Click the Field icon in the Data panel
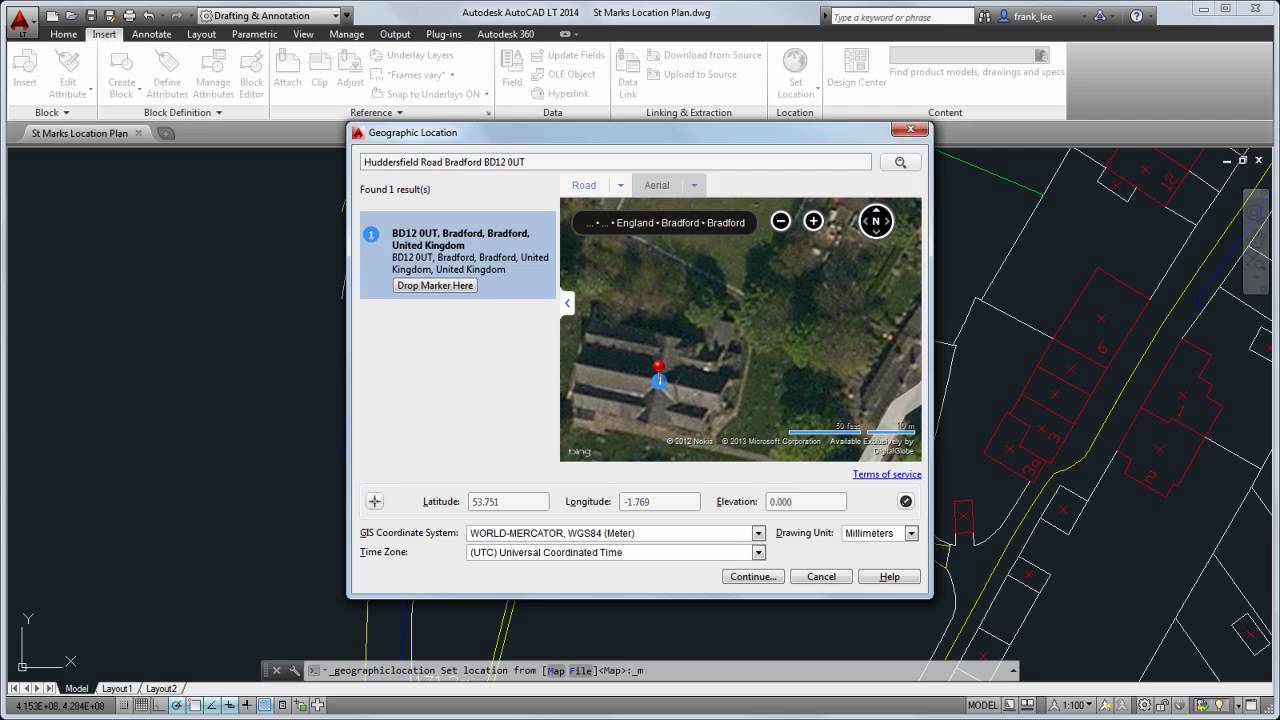Viewport: 1280px width, 720px height. pos(512,68)
